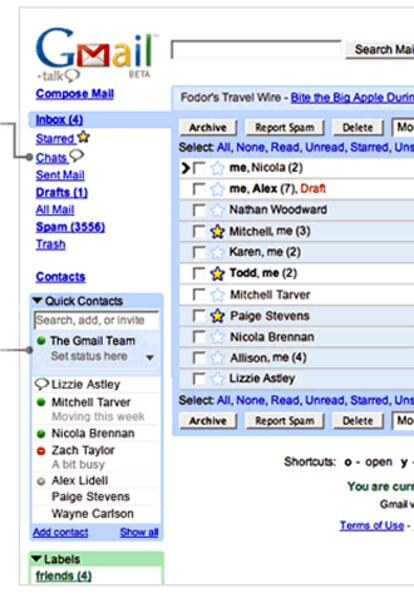
Task: Click the Gmail logo
Action: pos(97,53)
